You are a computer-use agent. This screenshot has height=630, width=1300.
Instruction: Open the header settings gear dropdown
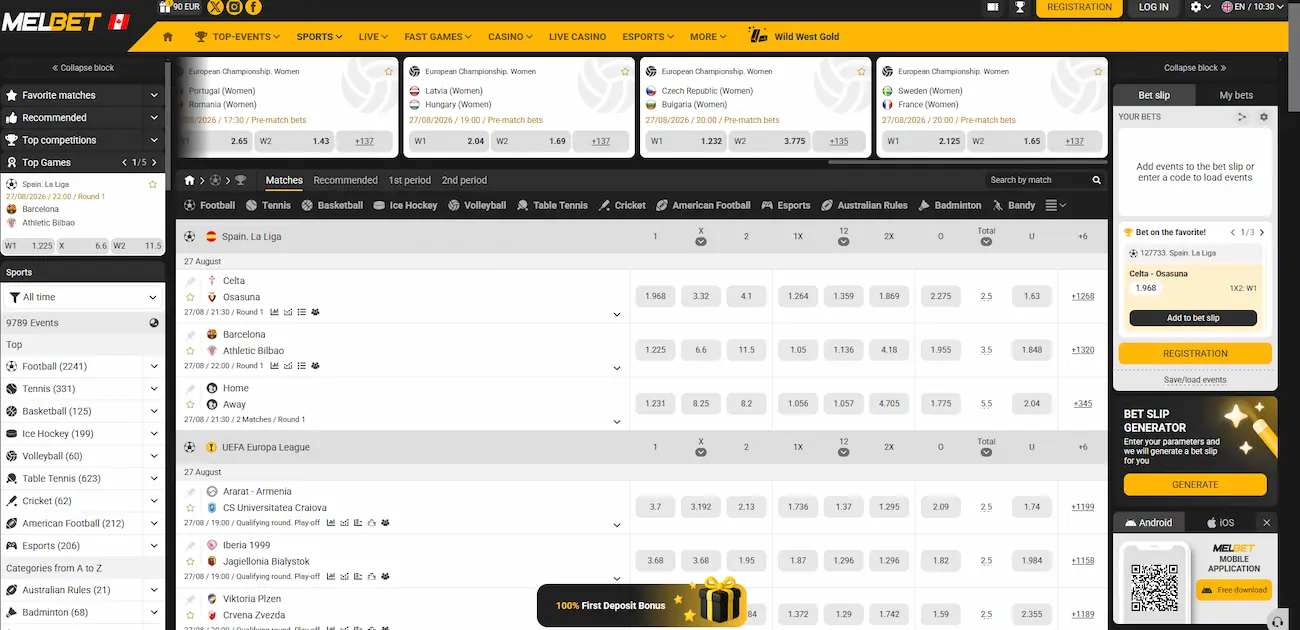(1200, 7)
